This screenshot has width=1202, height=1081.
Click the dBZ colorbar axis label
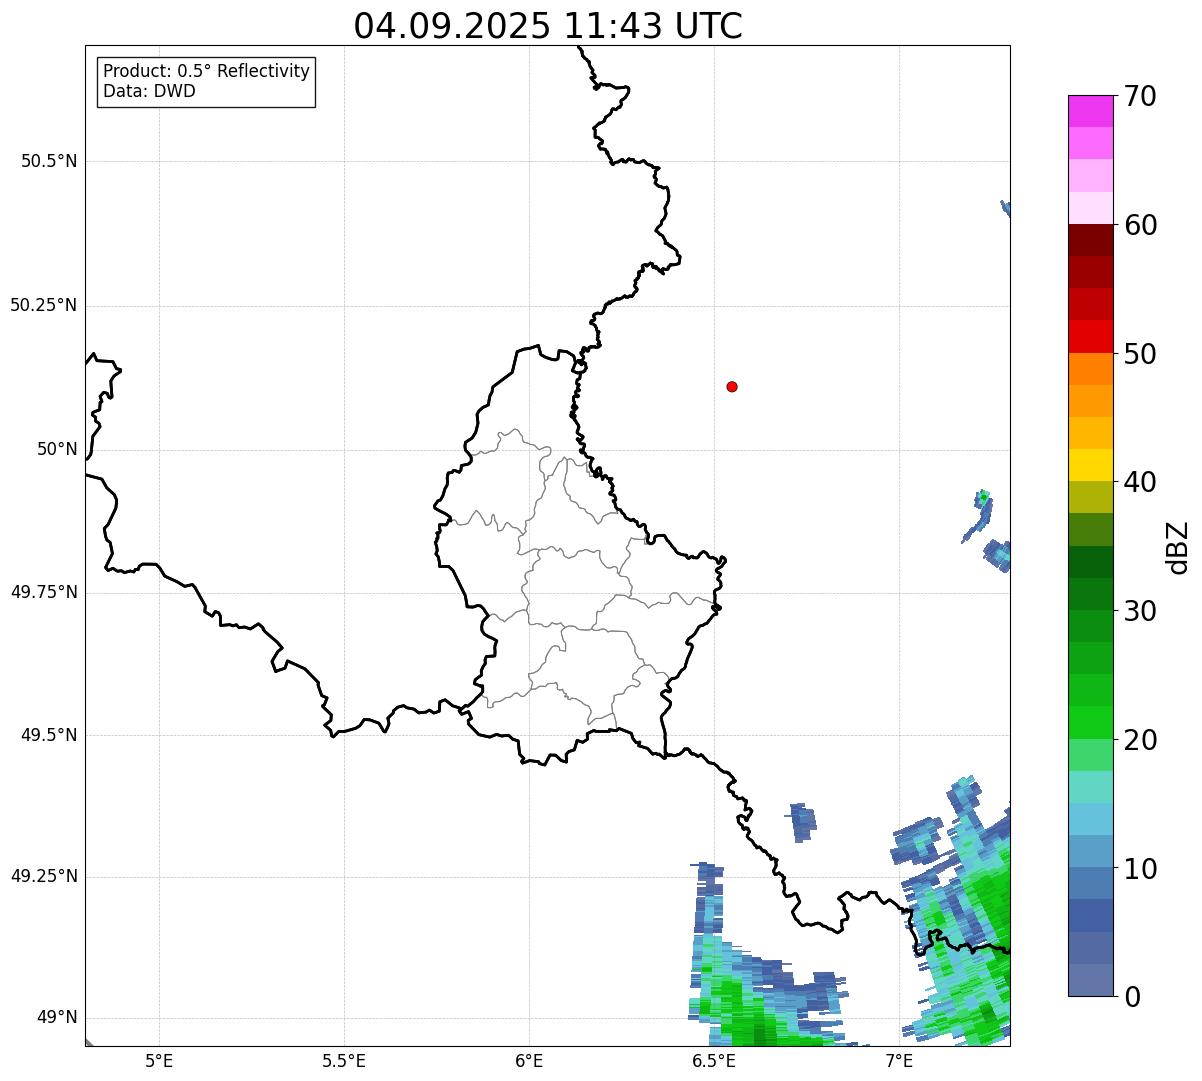tap(1178, 547)
